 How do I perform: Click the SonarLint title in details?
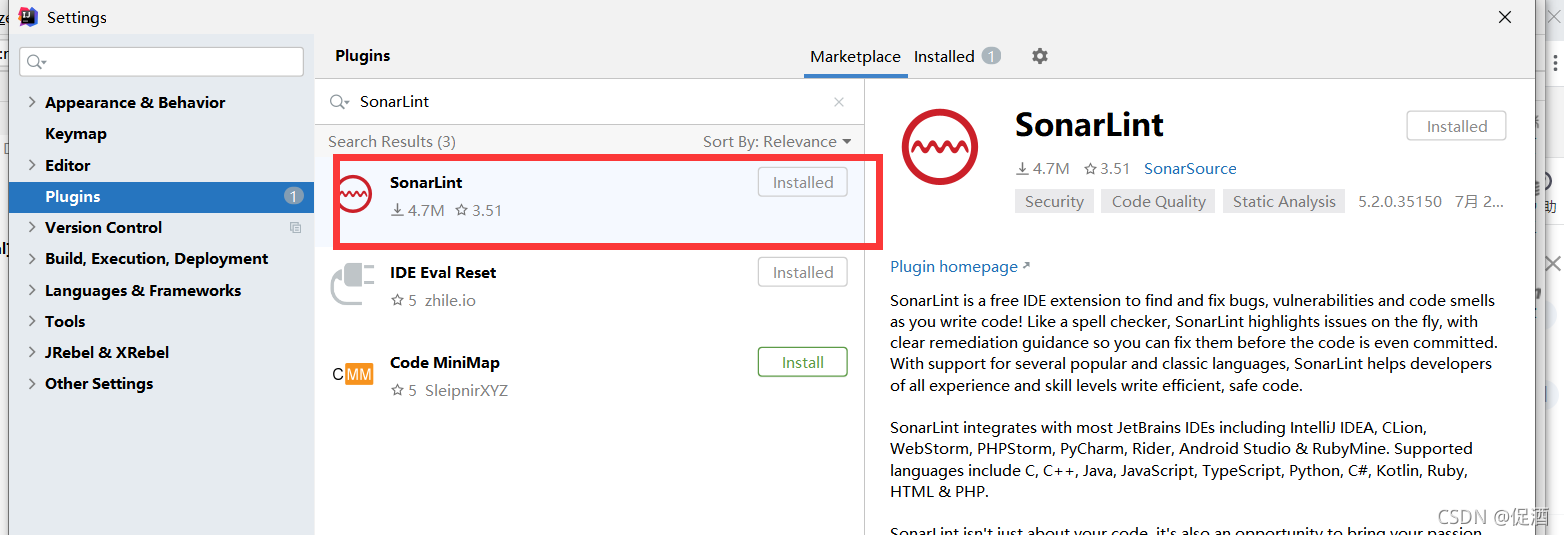tap(1089, 125)
